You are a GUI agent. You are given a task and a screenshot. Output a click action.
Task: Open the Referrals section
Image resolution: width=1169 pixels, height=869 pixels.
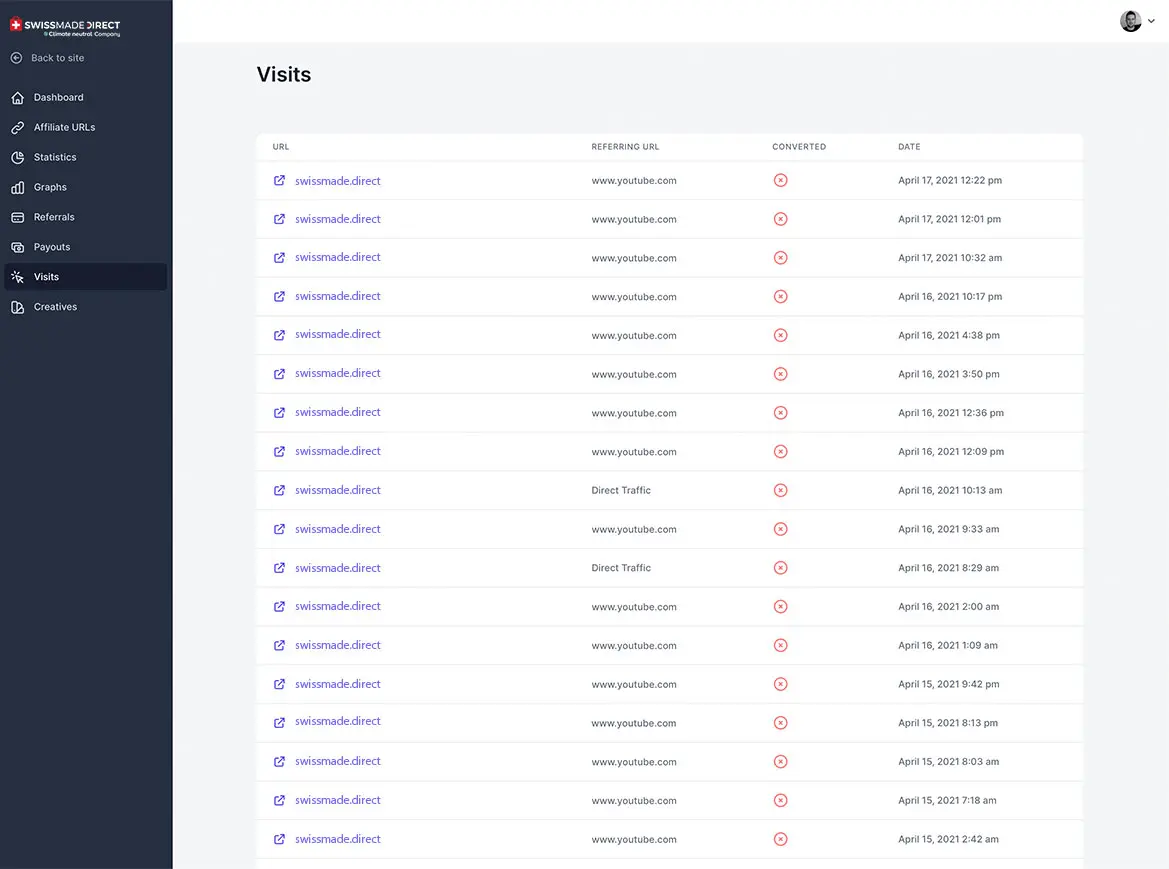[54, 217]
